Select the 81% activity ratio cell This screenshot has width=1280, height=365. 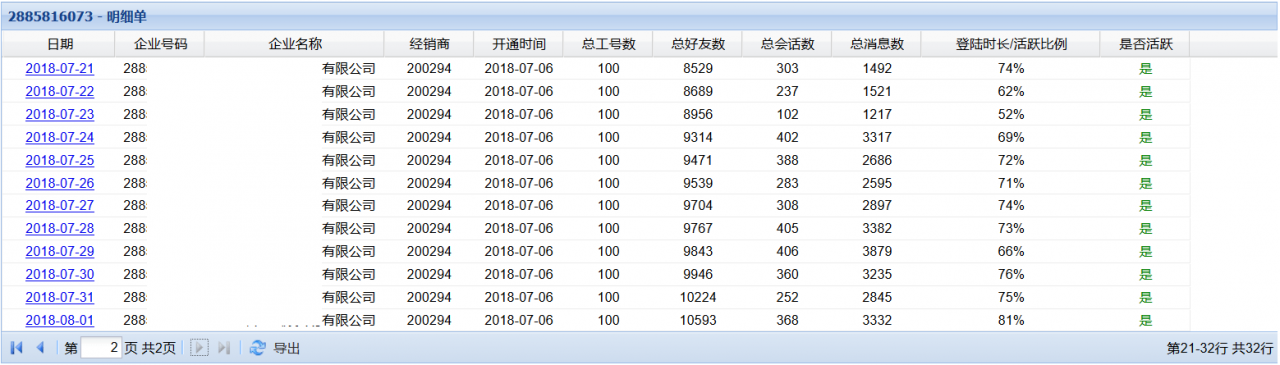[1011, 320]
